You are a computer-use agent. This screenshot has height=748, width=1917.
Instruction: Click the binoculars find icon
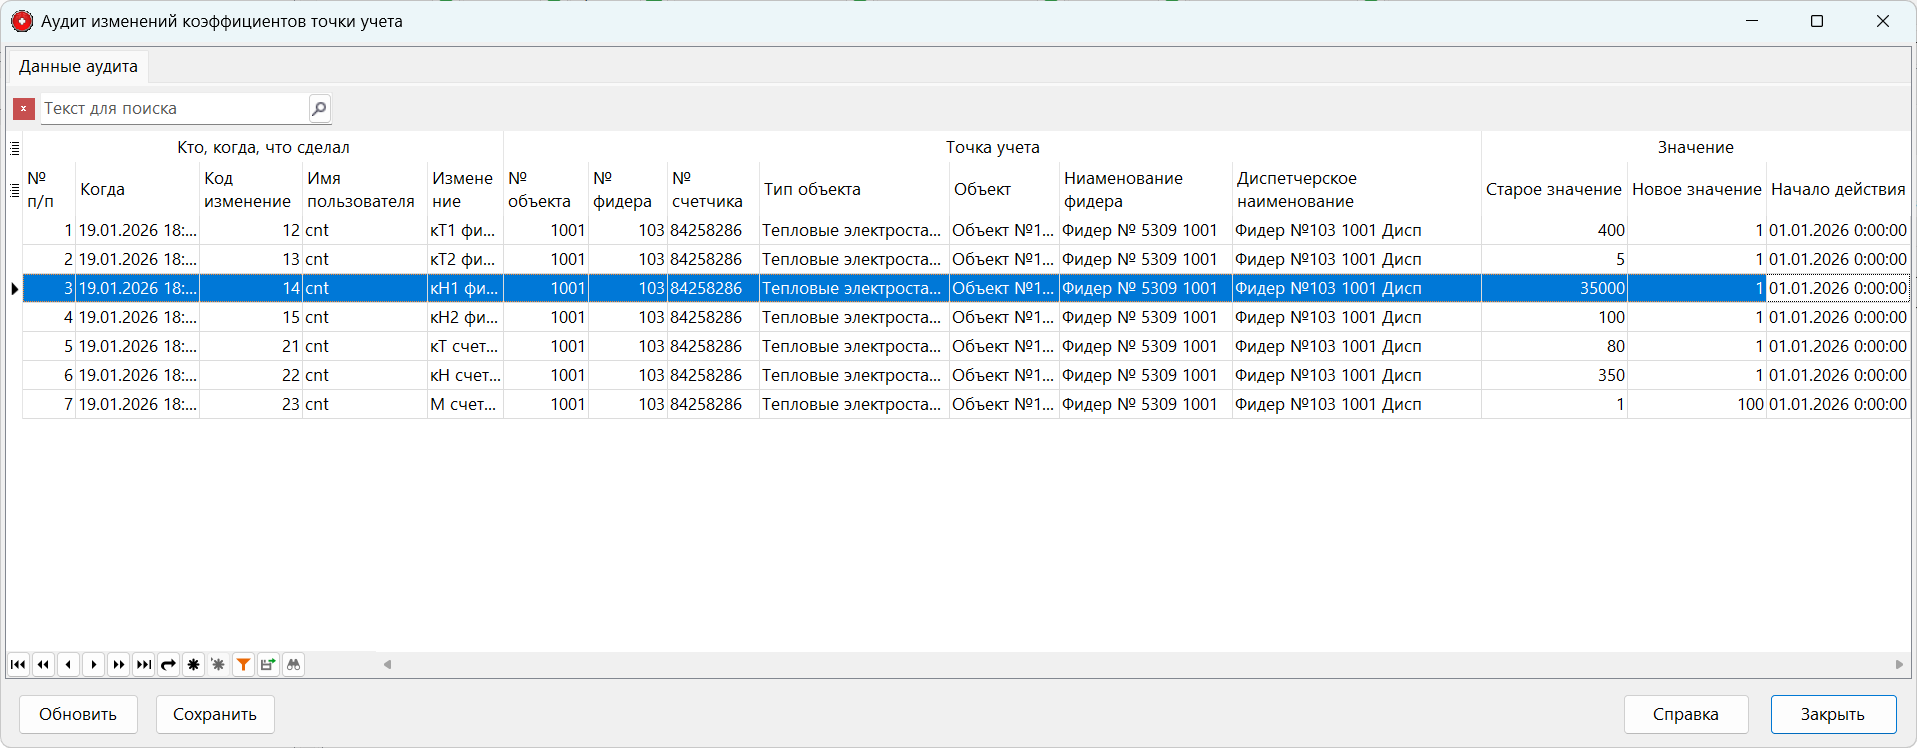tap(293, 665)
